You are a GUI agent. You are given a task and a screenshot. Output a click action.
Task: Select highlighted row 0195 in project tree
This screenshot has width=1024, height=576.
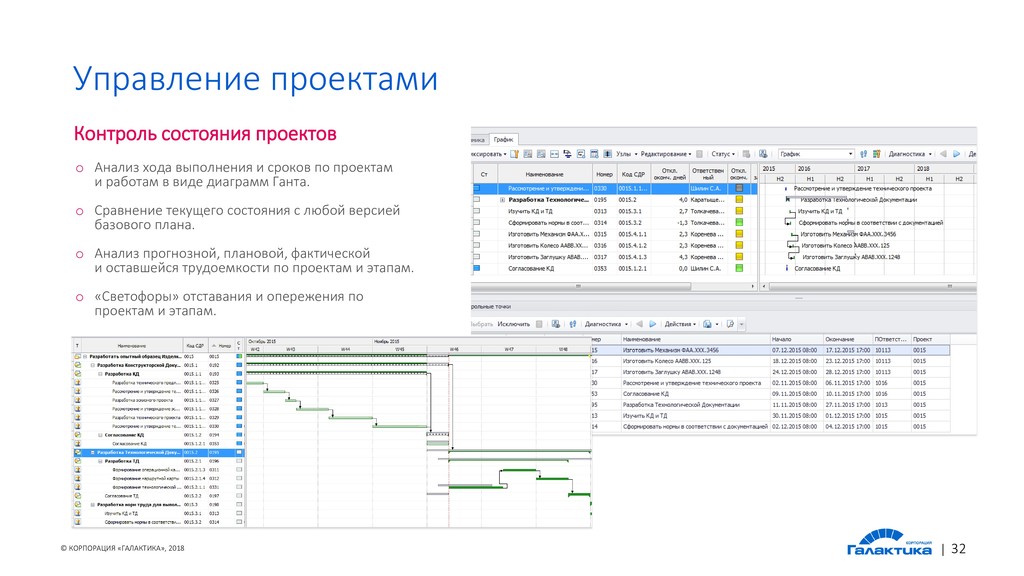point(159,453)
